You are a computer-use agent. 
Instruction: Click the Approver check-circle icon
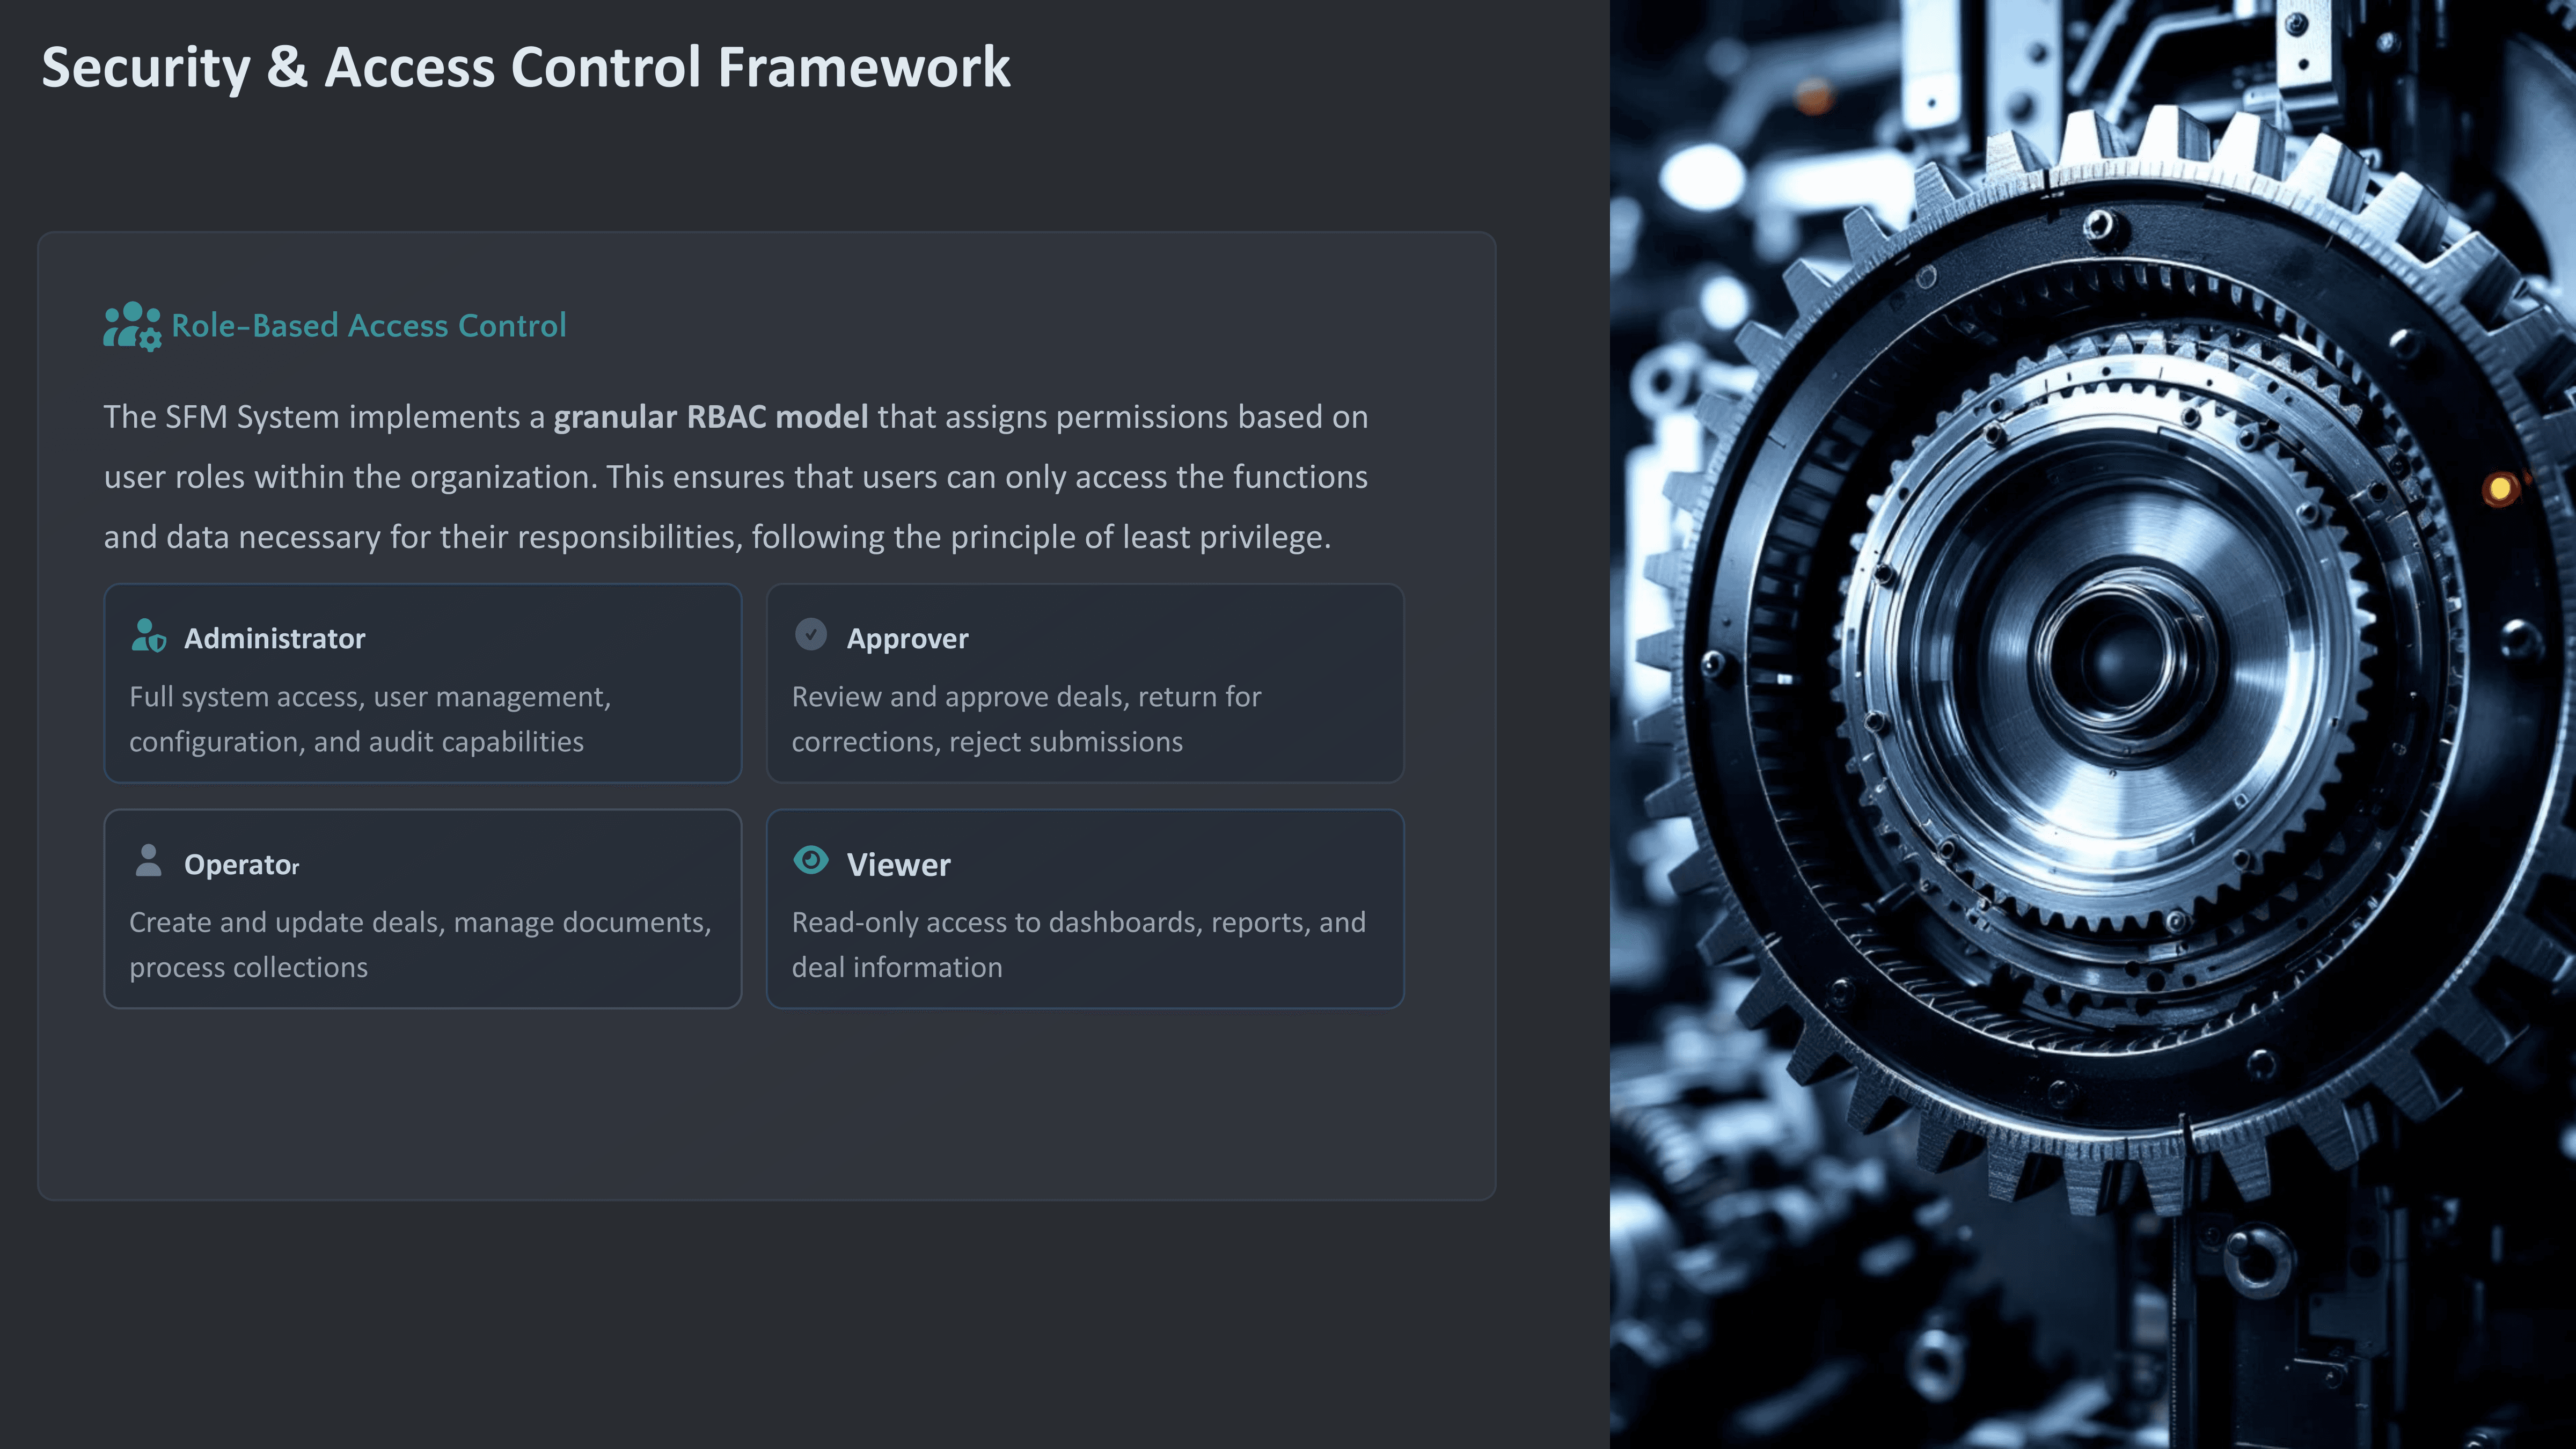(811, 634)
